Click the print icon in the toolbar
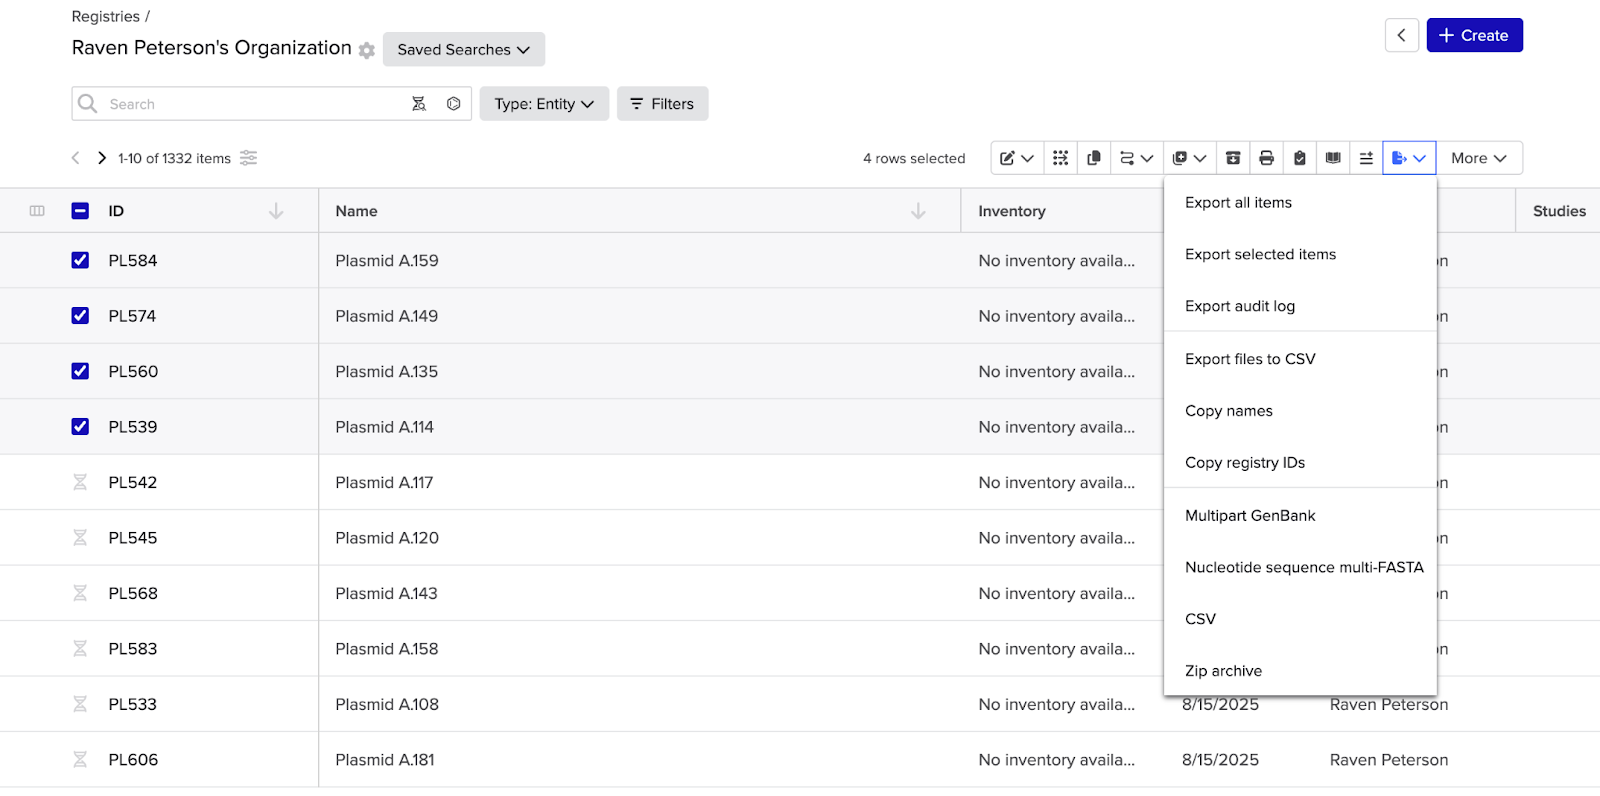Screen dimensions: 1600x796 (1266, 158)
